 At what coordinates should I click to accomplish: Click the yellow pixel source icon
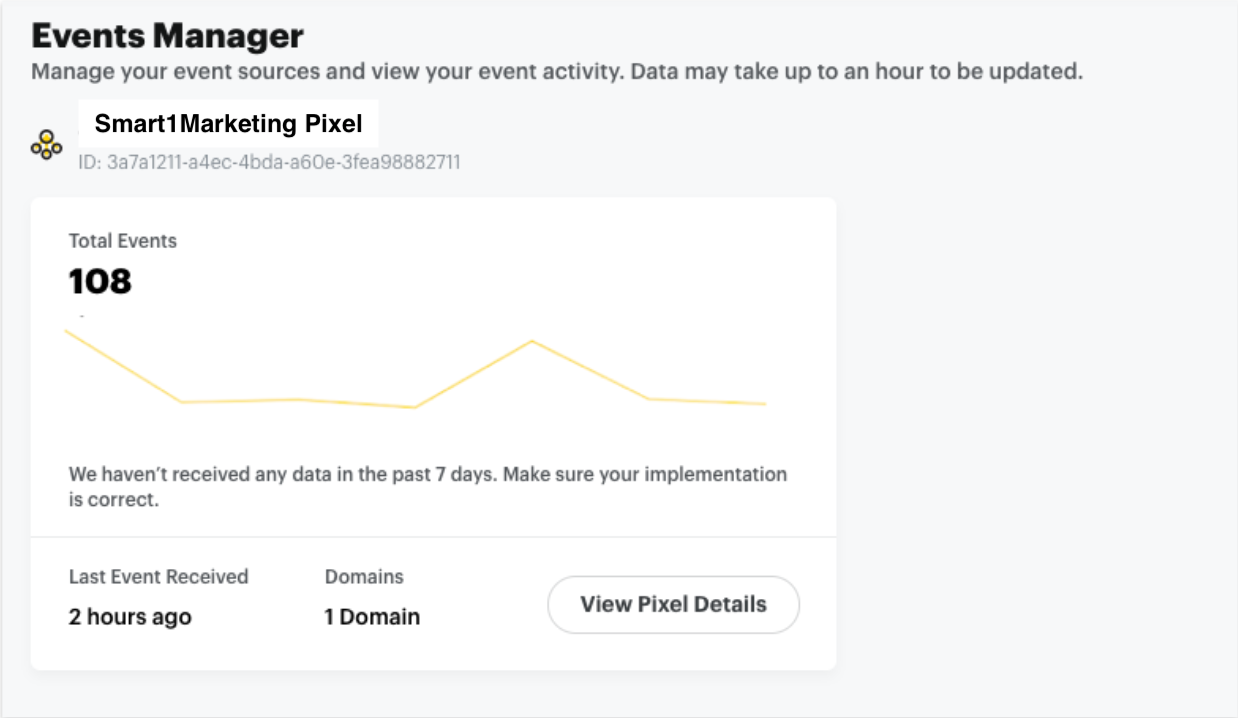coord(46,145)
